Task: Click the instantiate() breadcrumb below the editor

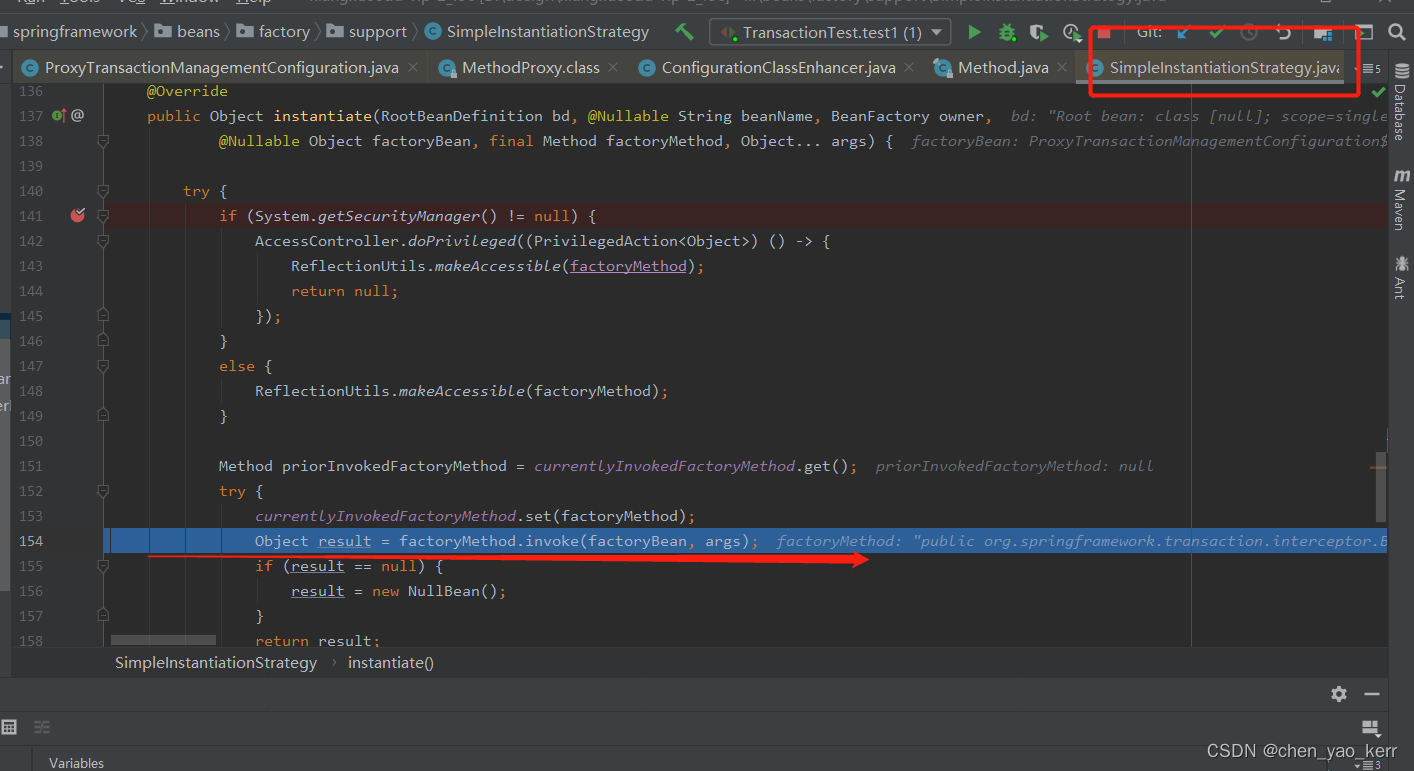Action: [x=391, y=662]
